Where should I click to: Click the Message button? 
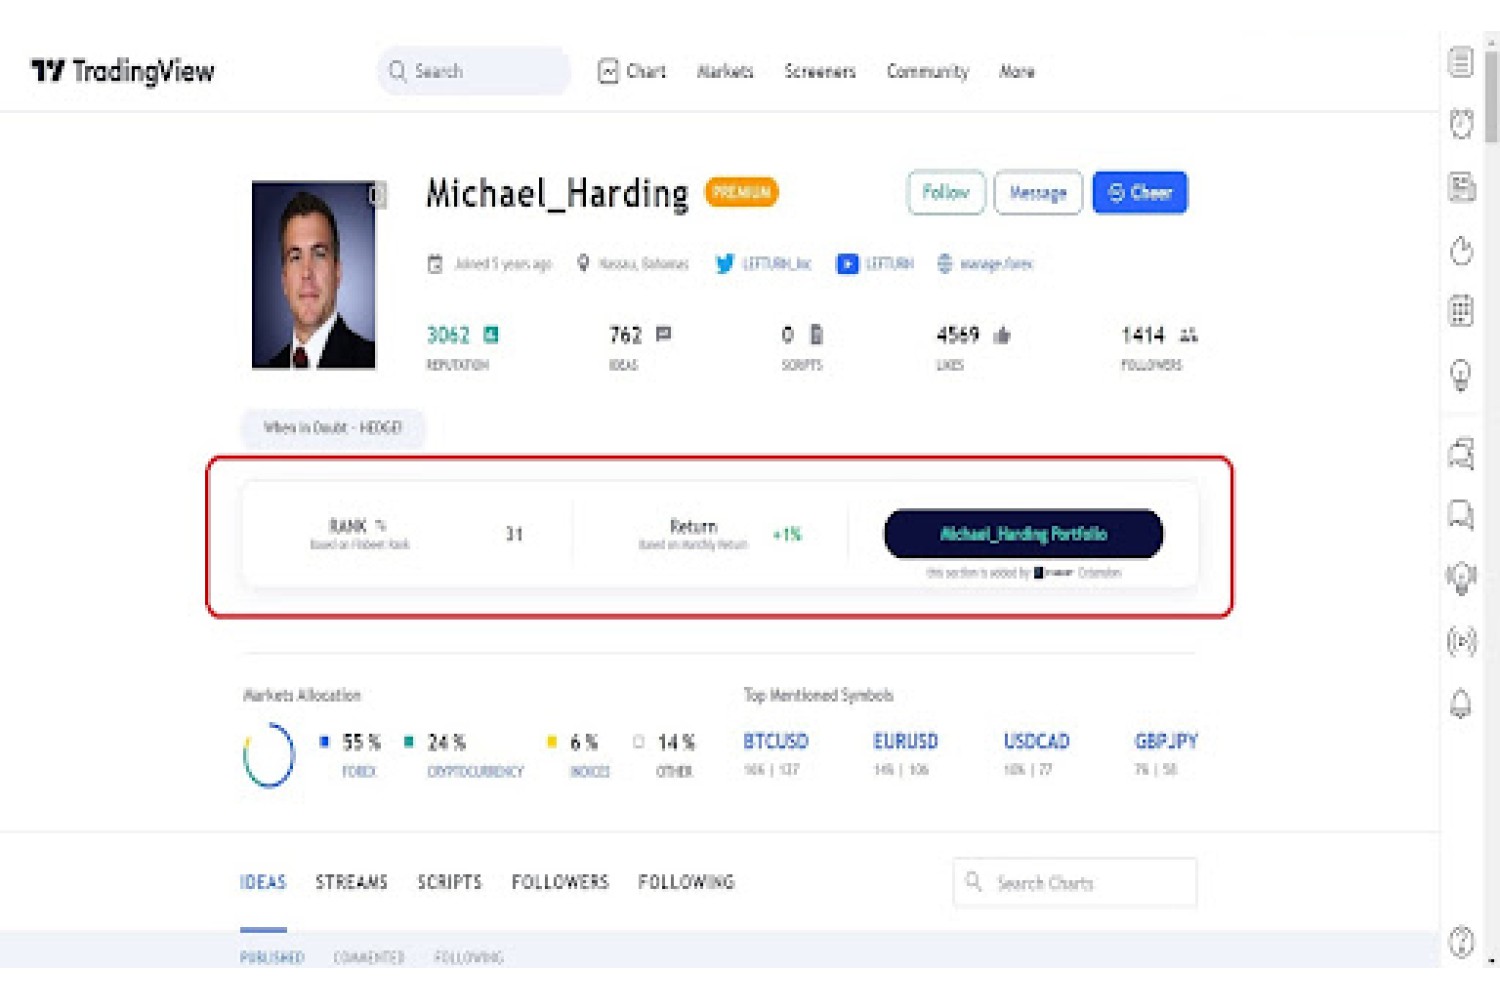click(x=1038, y=192)
